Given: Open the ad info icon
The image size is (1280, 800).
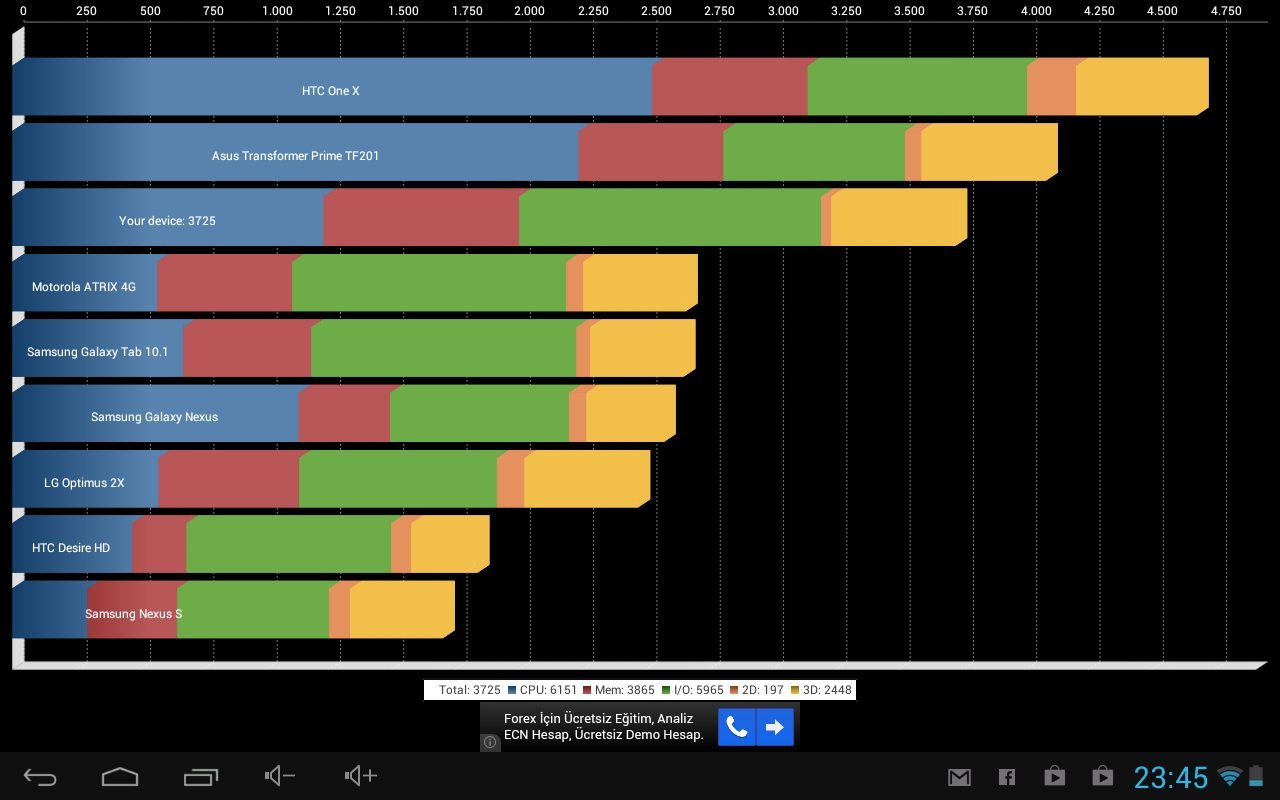Looking at the screenshot, I should 490,742.
